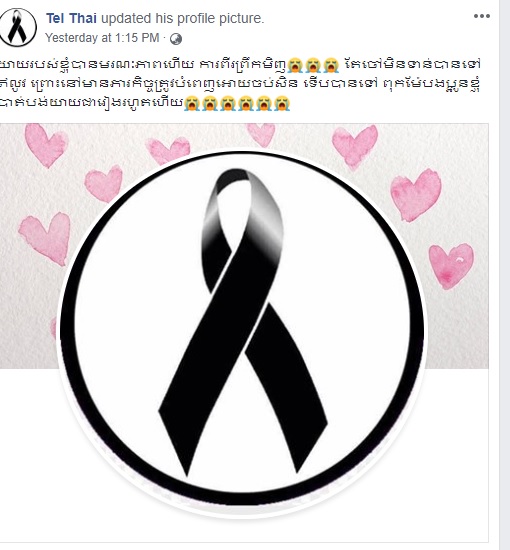Click the third crying emoji in first line
This screenshot has height=550, width=510.
click(331, 65)
